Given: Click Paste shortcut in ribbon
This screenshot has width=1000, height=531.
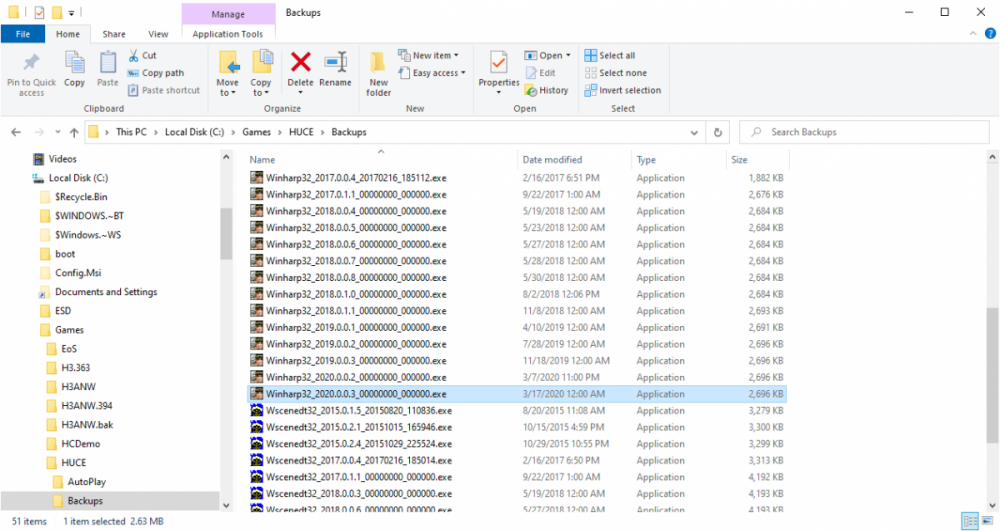Looking at the screenshot, I should (164, 91).
